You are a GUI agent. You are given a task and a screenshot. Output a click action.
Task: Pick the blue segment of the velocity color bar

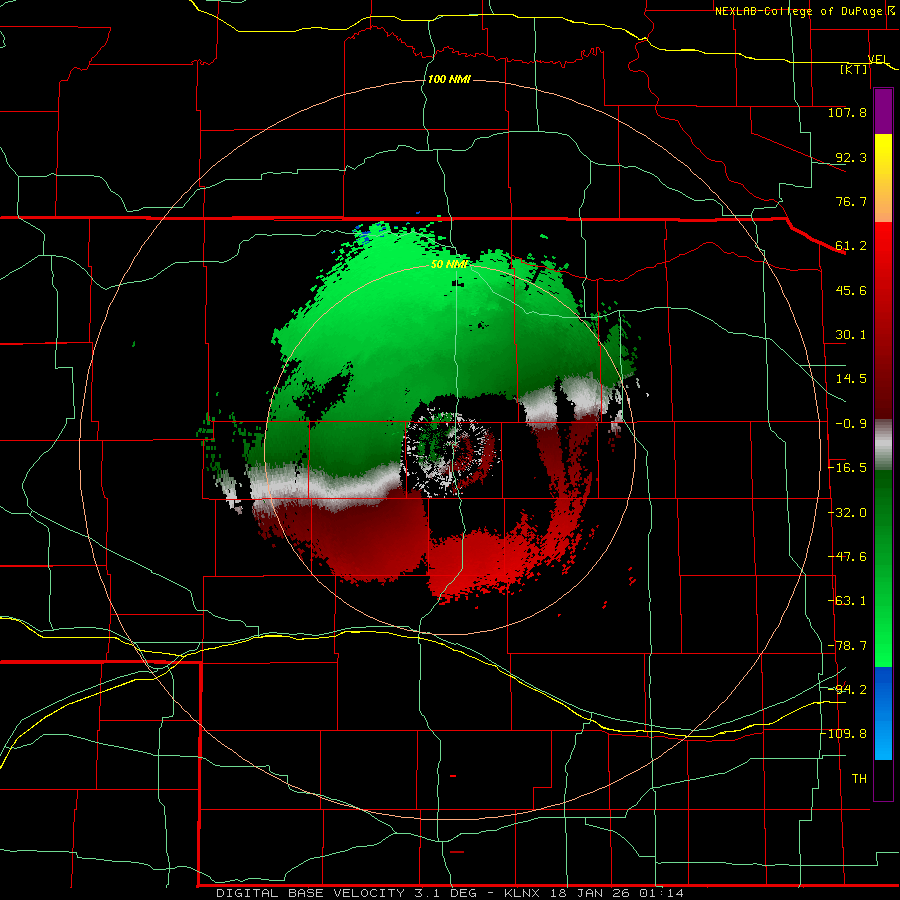point(883,713)
